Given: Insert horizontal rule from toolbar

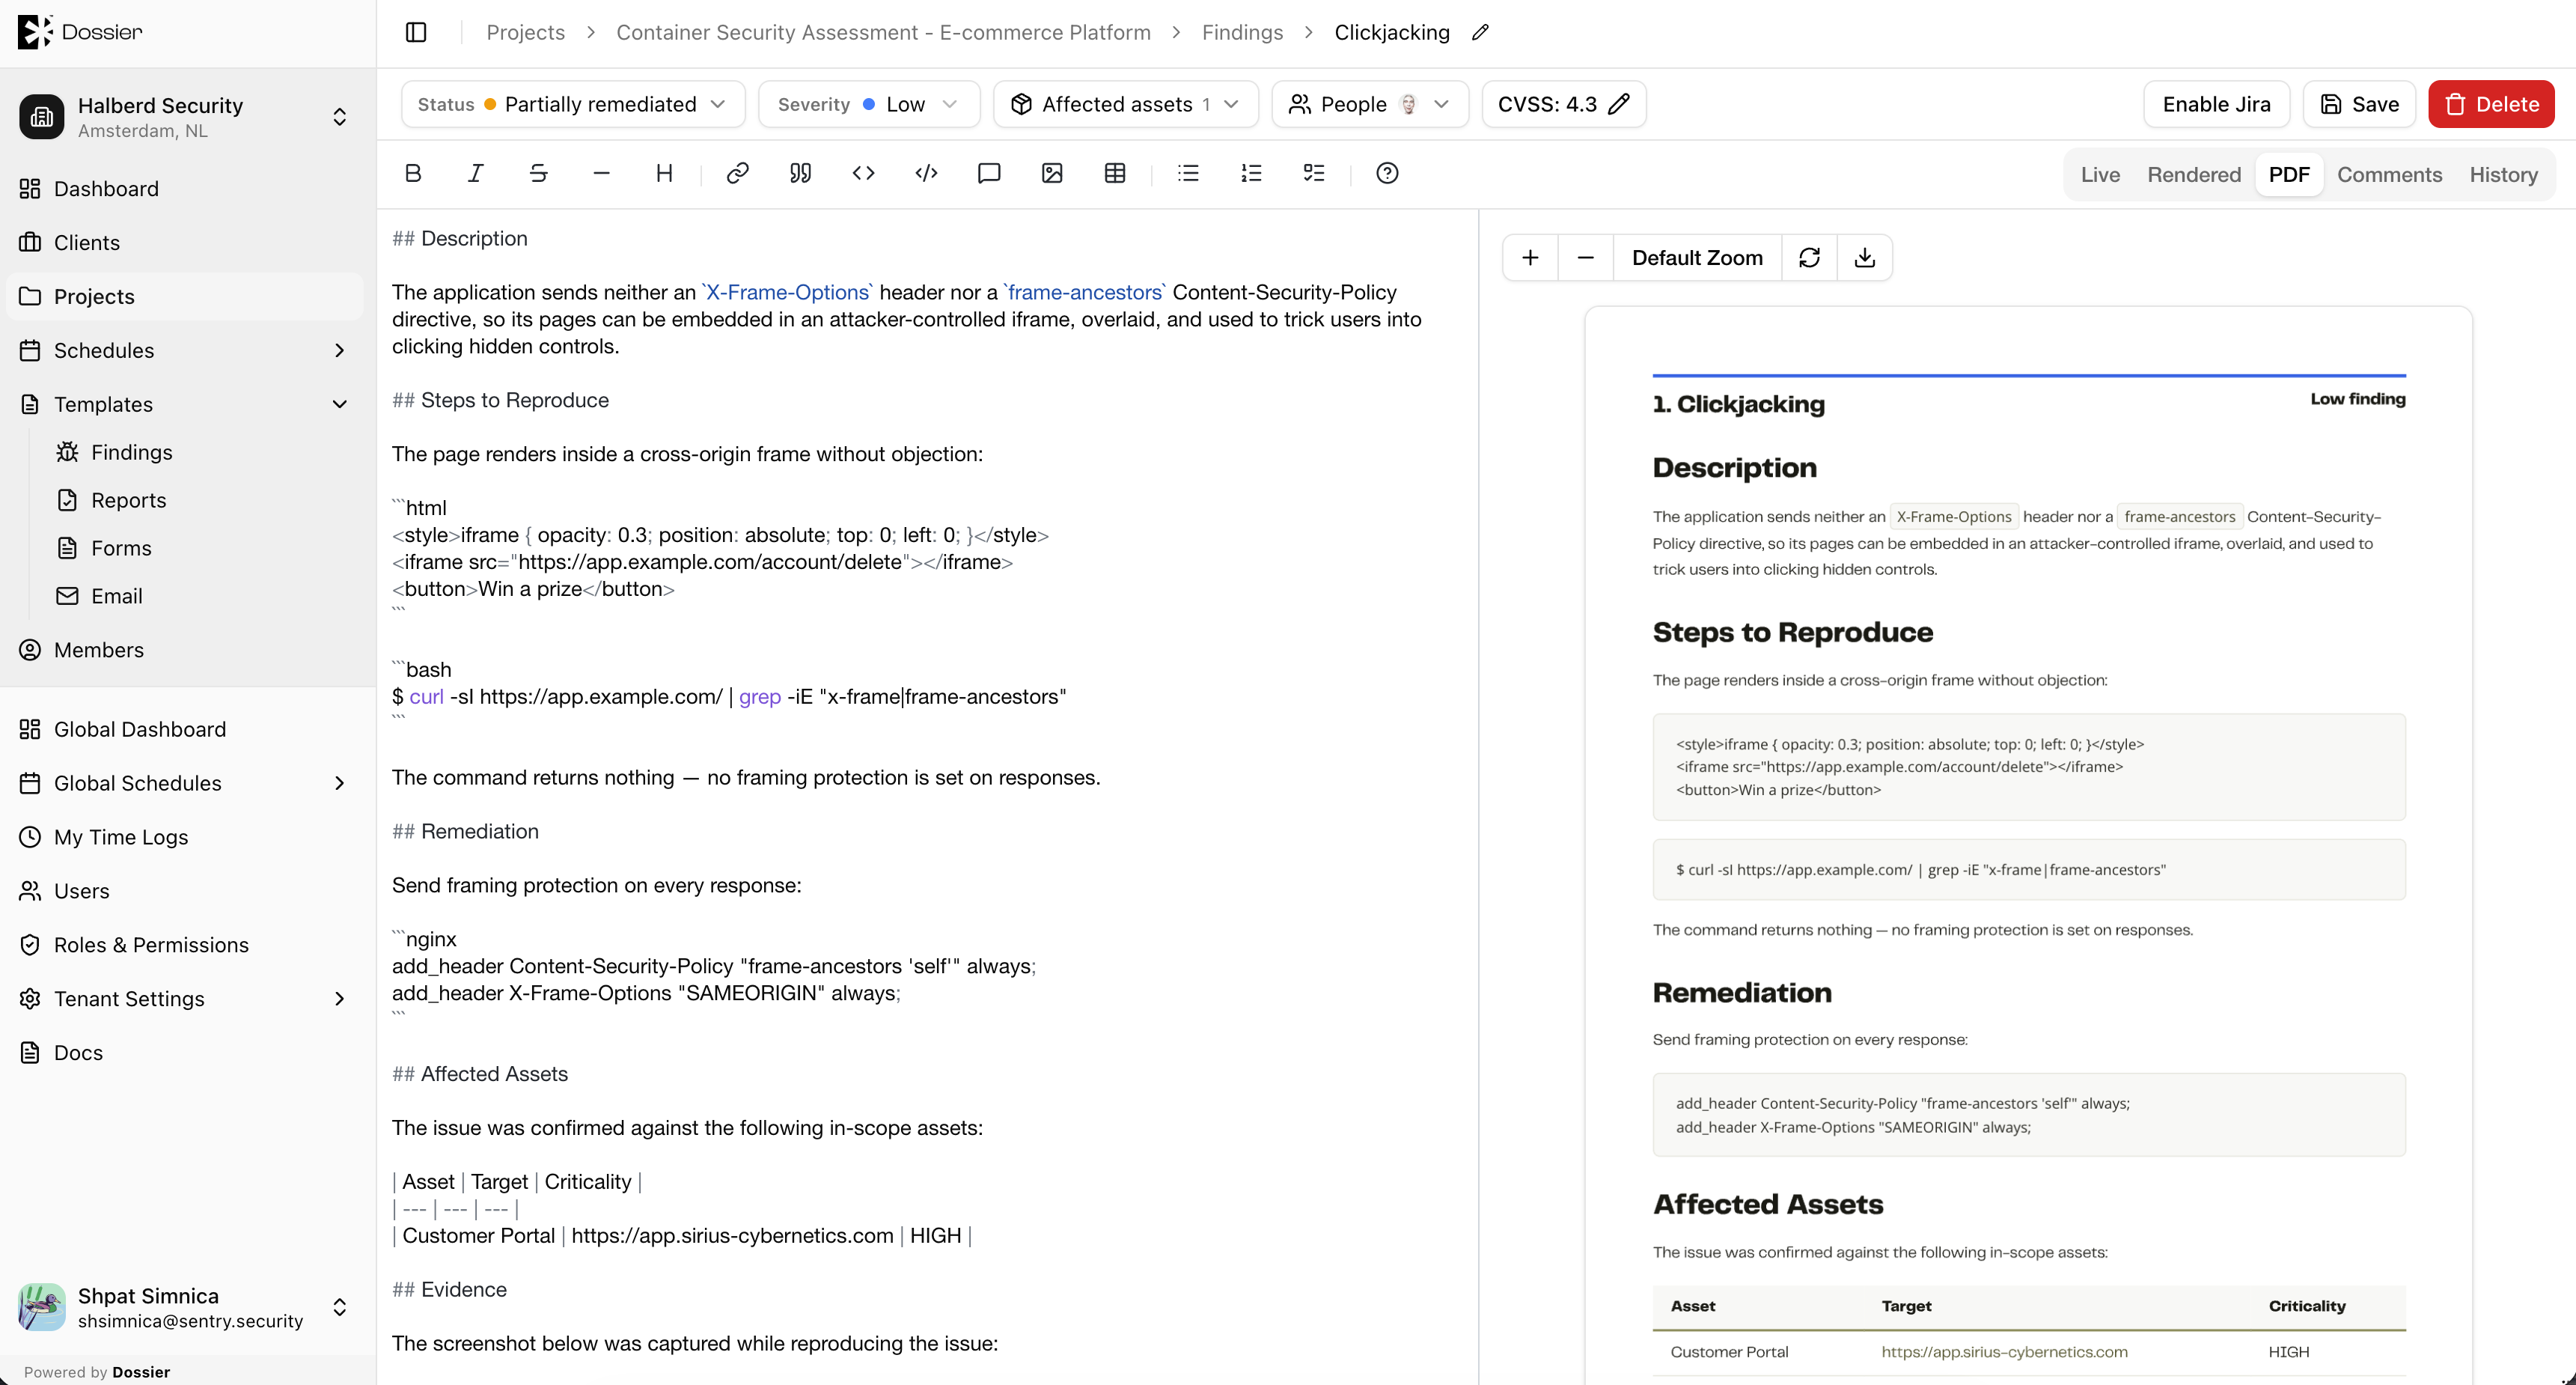Looking at the screenshot, I should (601, 173).
